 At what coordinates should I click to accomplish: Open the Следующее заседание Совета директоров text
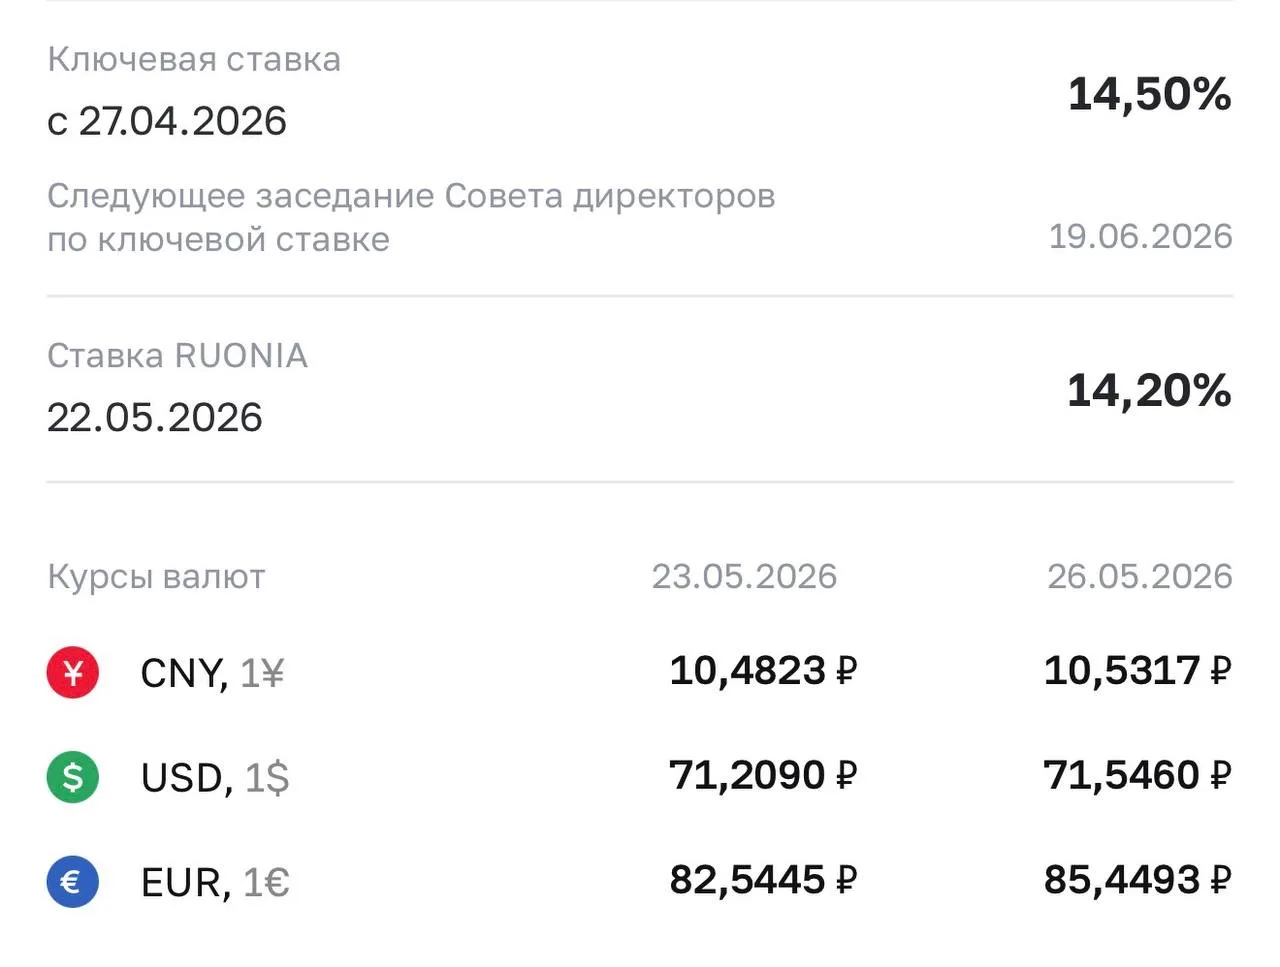tap(411, 195)
